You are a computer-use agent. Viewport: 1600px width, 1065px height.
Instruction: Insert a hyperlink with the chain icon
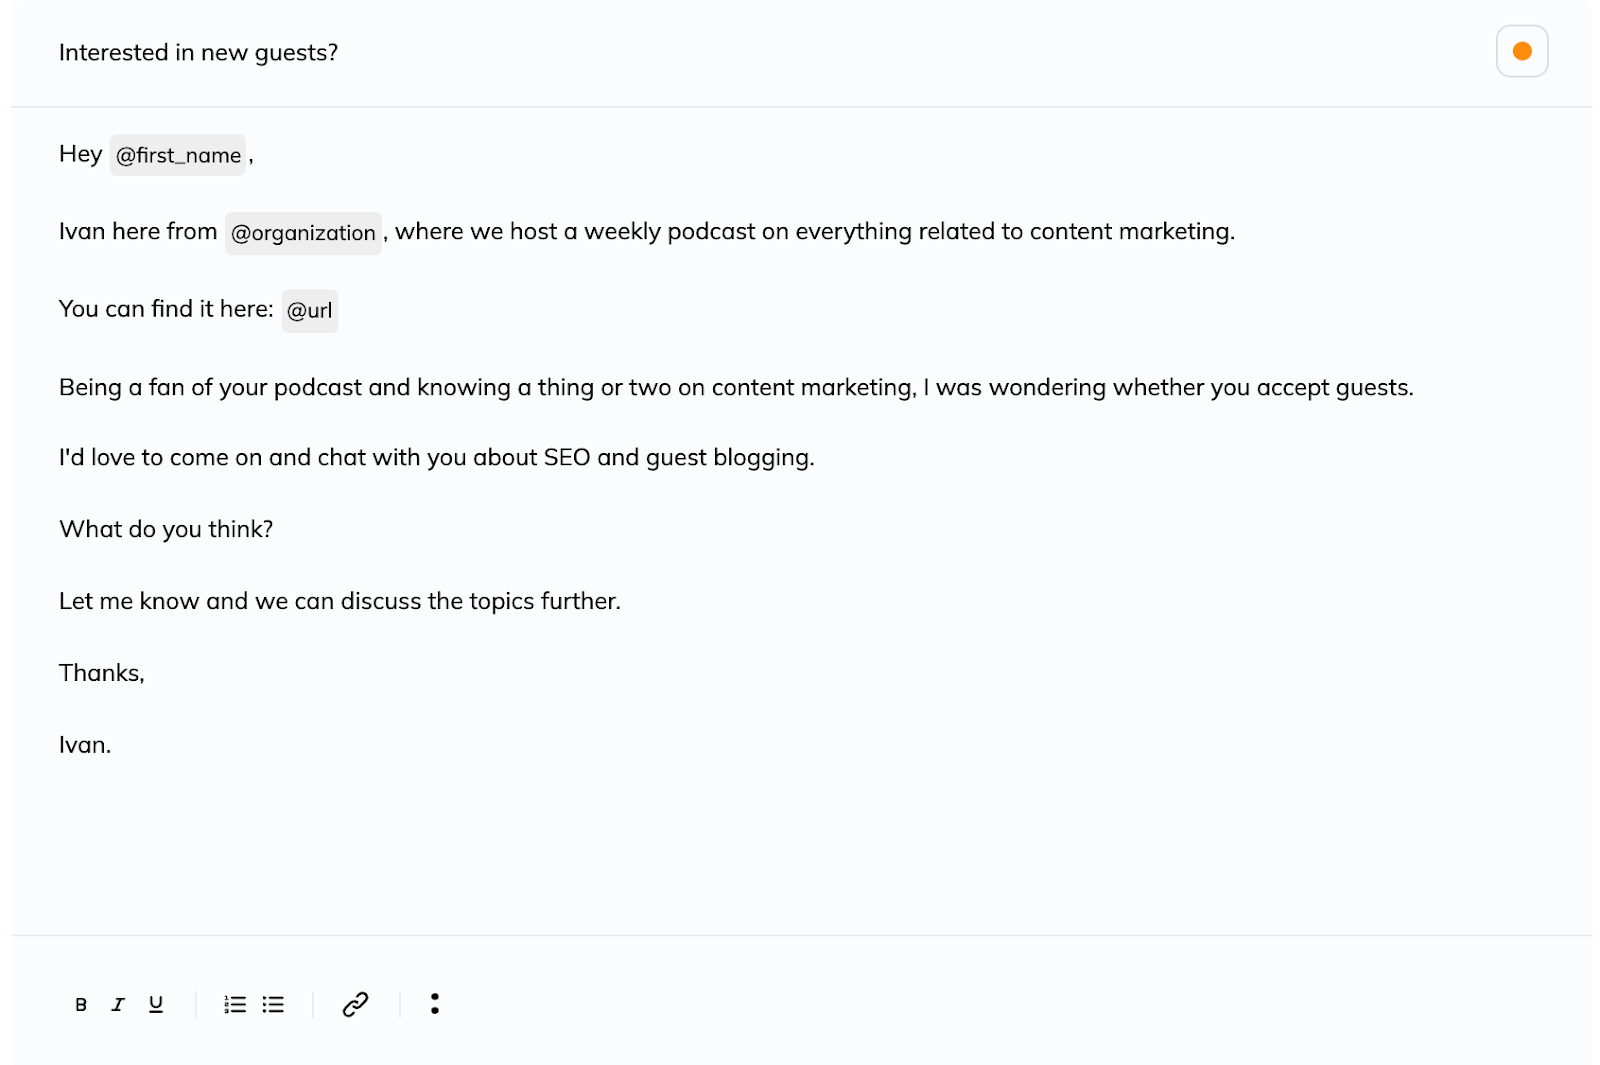coord(356,1004)
